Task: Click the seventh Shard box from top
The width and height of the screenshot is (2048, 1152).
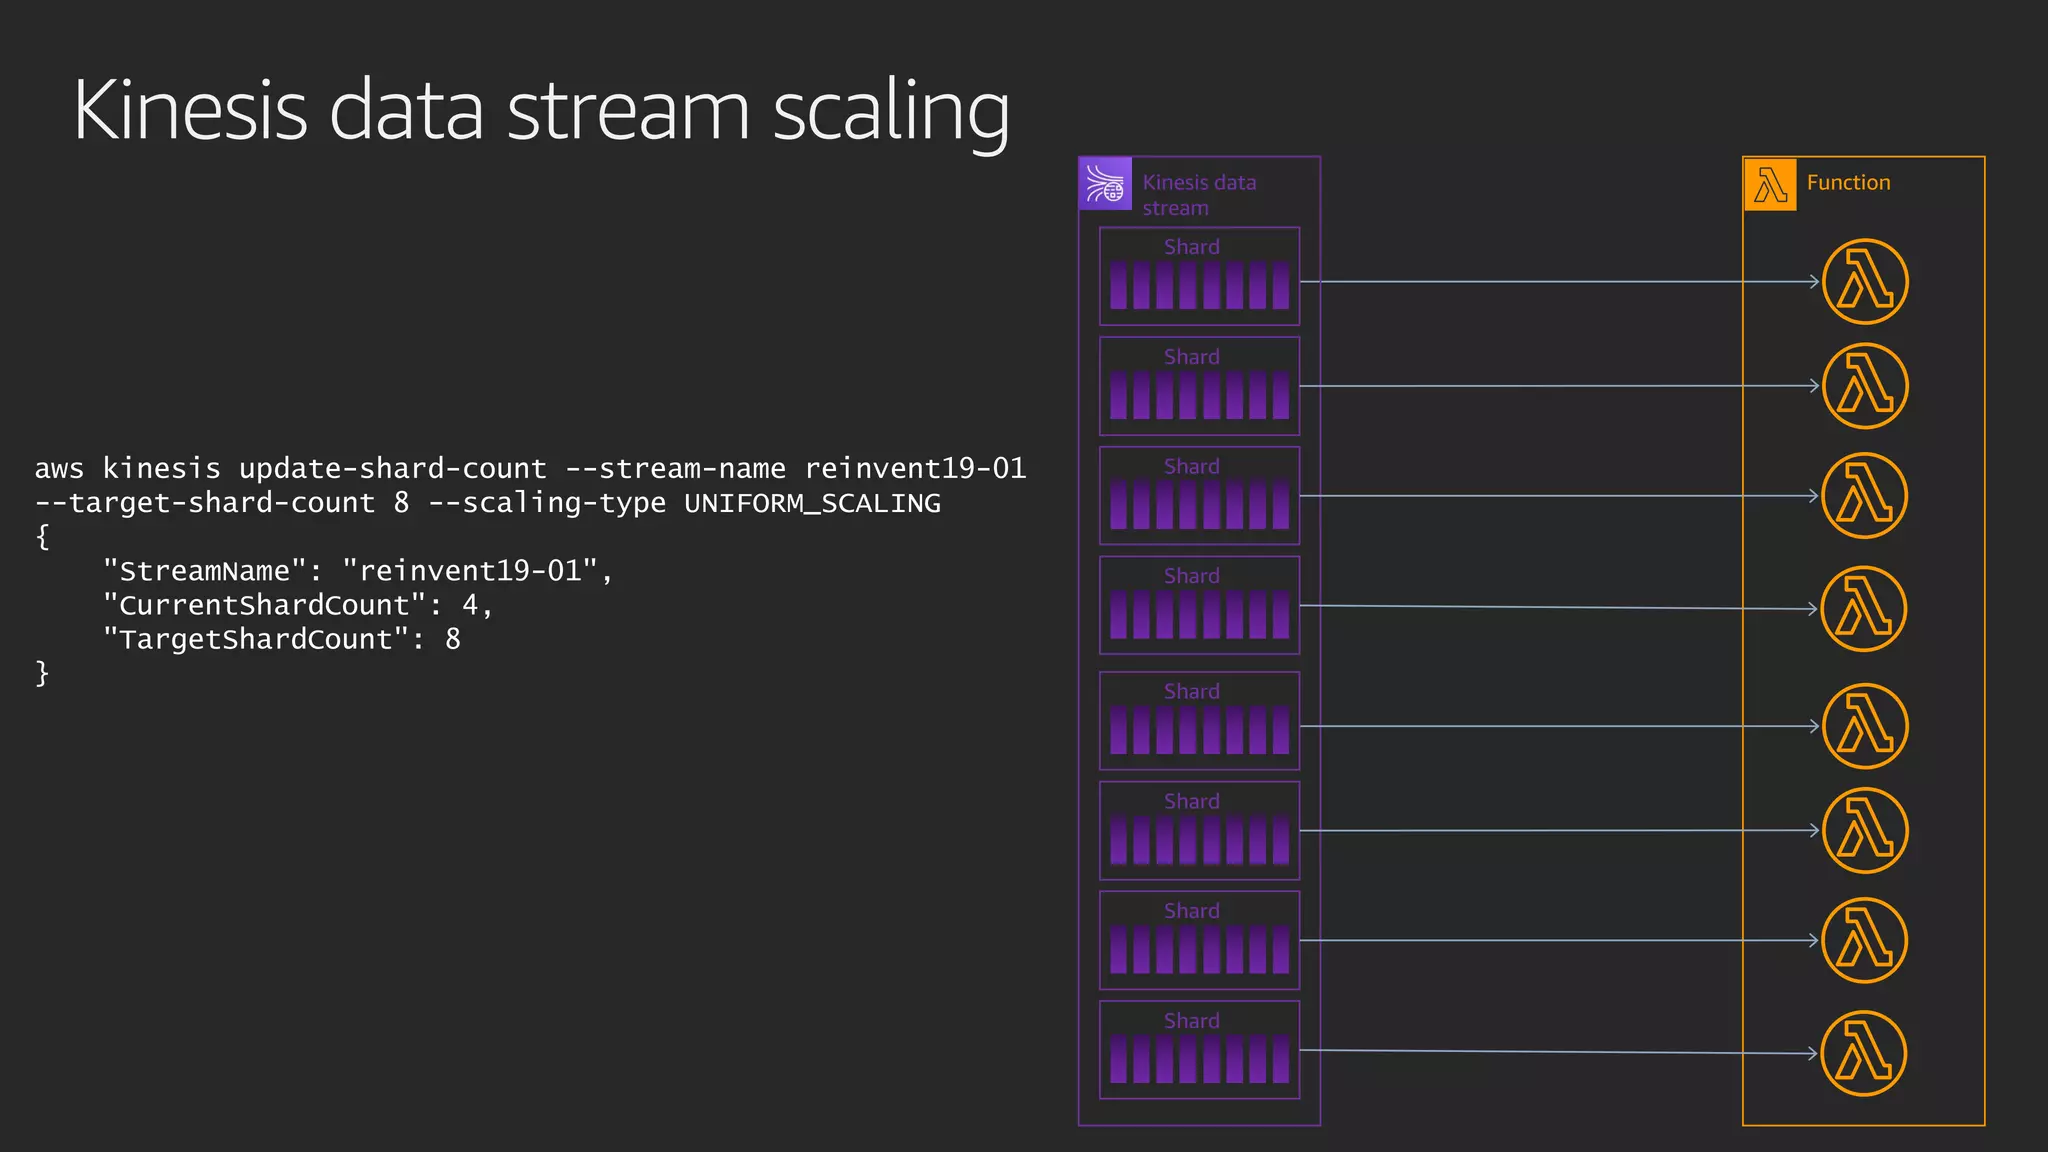Action: tap(1199, 941)
